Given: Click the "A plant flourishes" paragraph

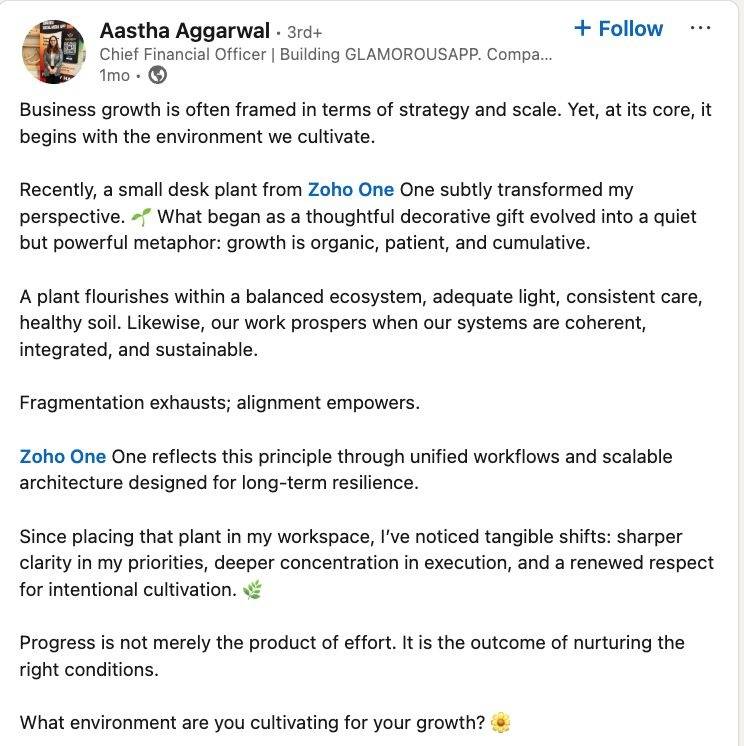Looking at the screenshot, I should [x=361, y=323].
